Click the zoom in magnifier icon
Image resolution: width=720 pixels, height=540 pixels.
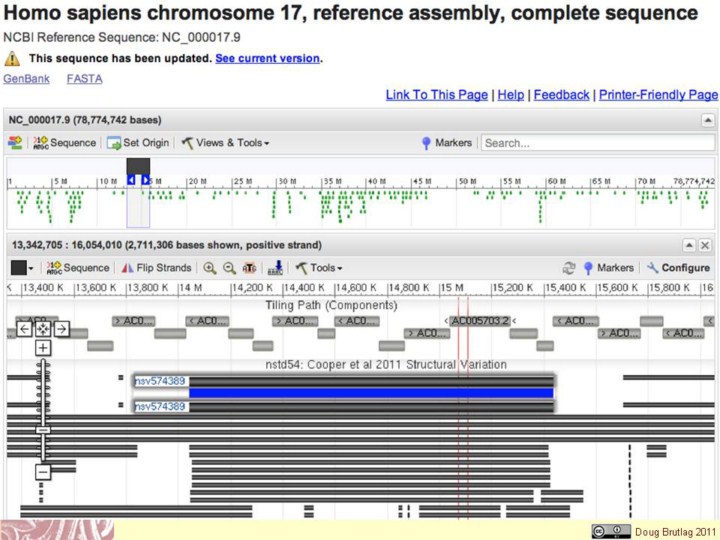click(x=210, y=268)
